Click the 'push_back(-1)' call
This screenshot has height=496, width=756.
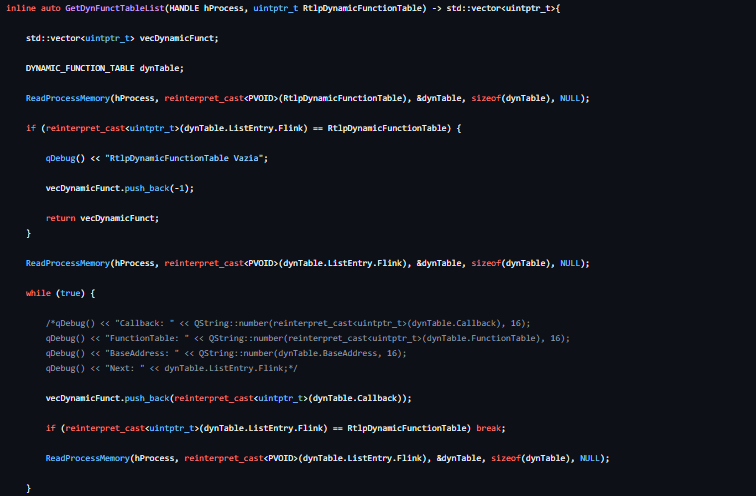157,188
